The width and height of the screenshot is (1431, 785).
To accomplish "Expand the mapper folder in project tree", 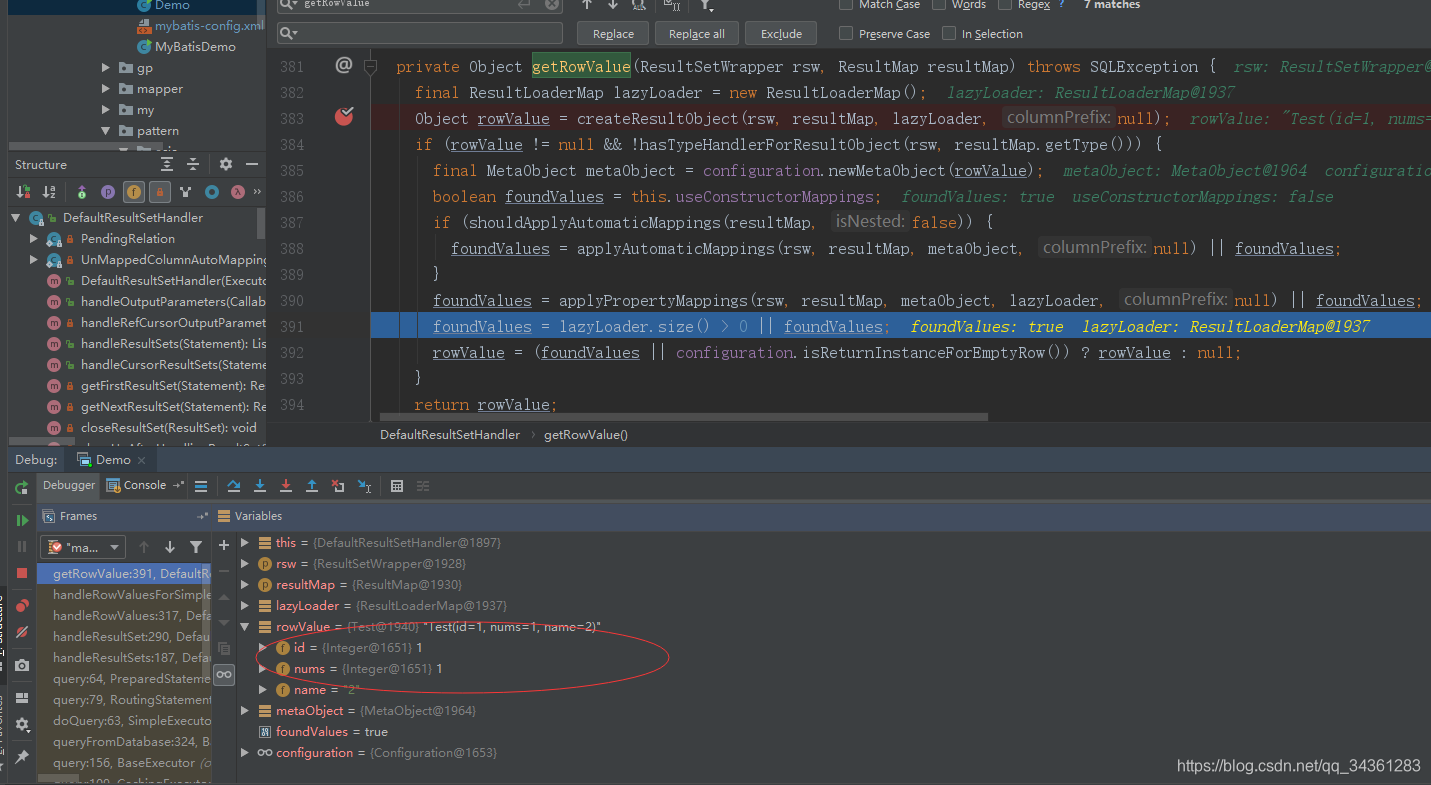I will coord(106,89).
